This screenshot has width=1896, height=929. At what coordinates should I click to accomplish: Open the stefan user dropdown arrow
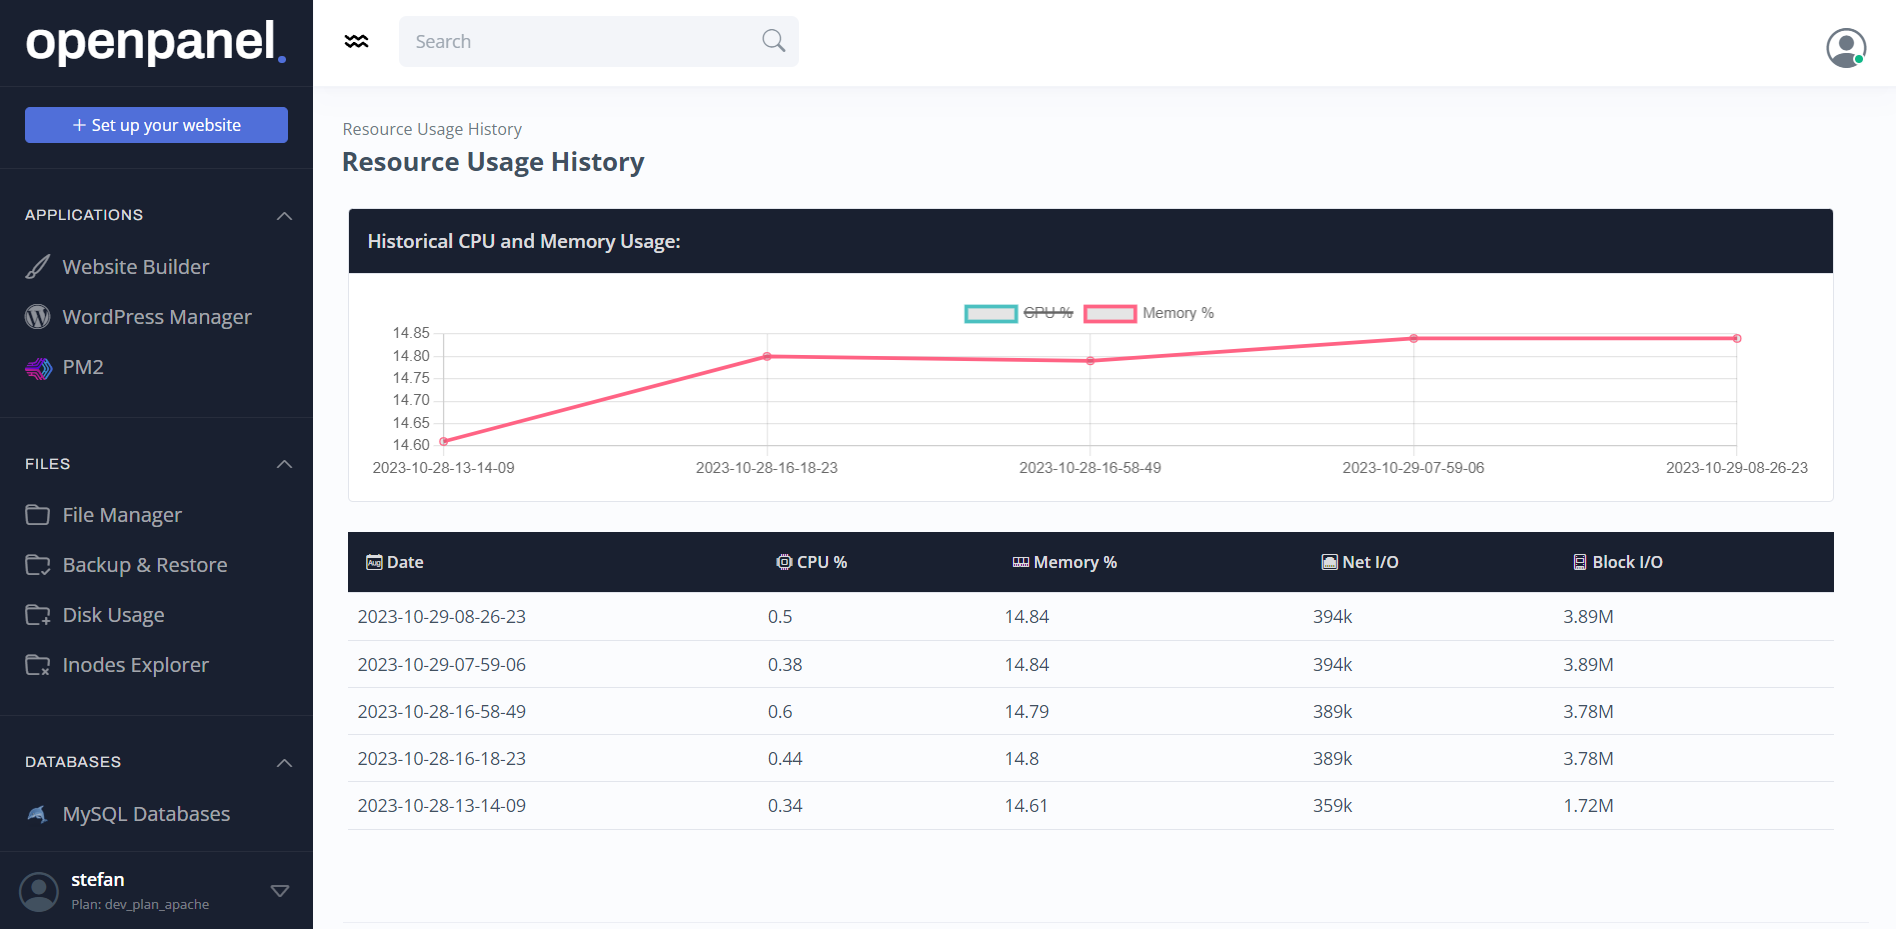[280, 891]
